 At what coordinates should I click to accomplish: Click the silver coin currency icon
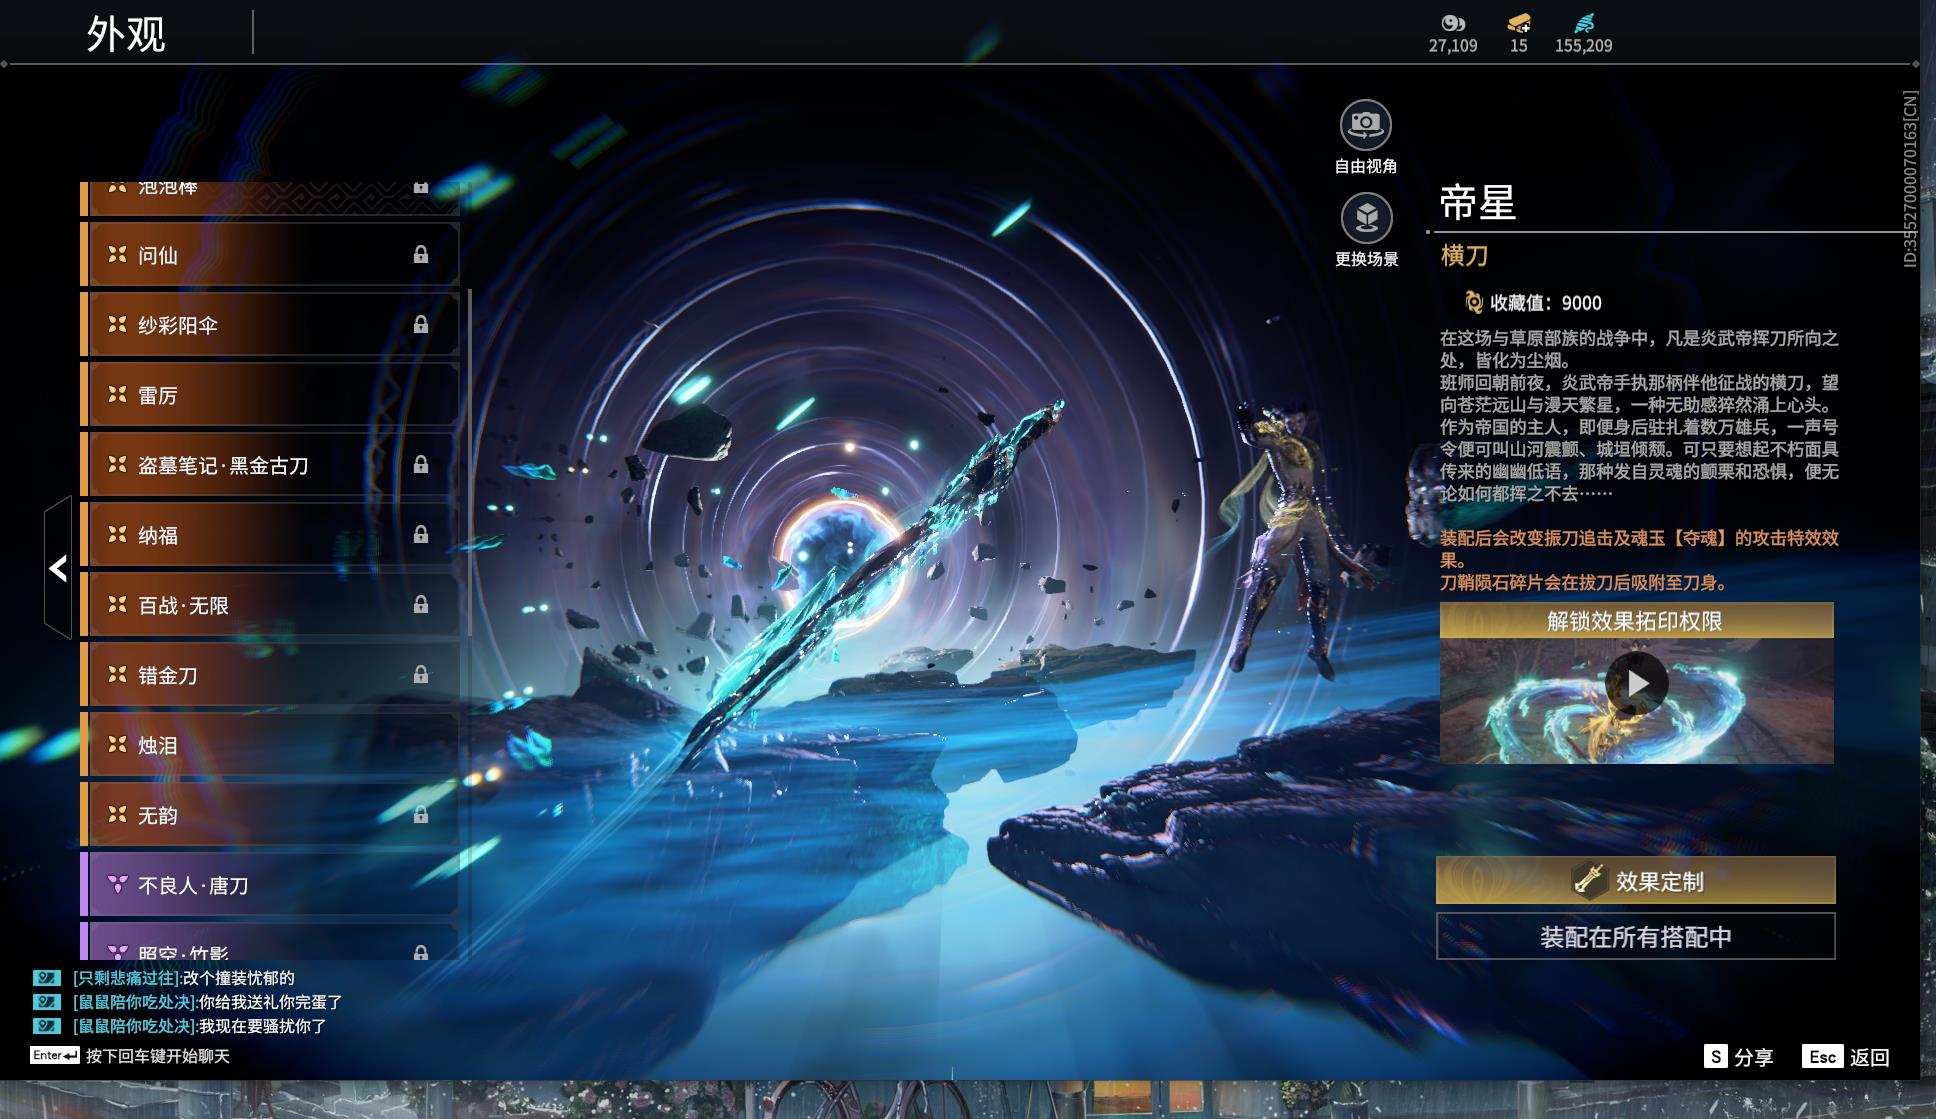(x=1452, y=23)
